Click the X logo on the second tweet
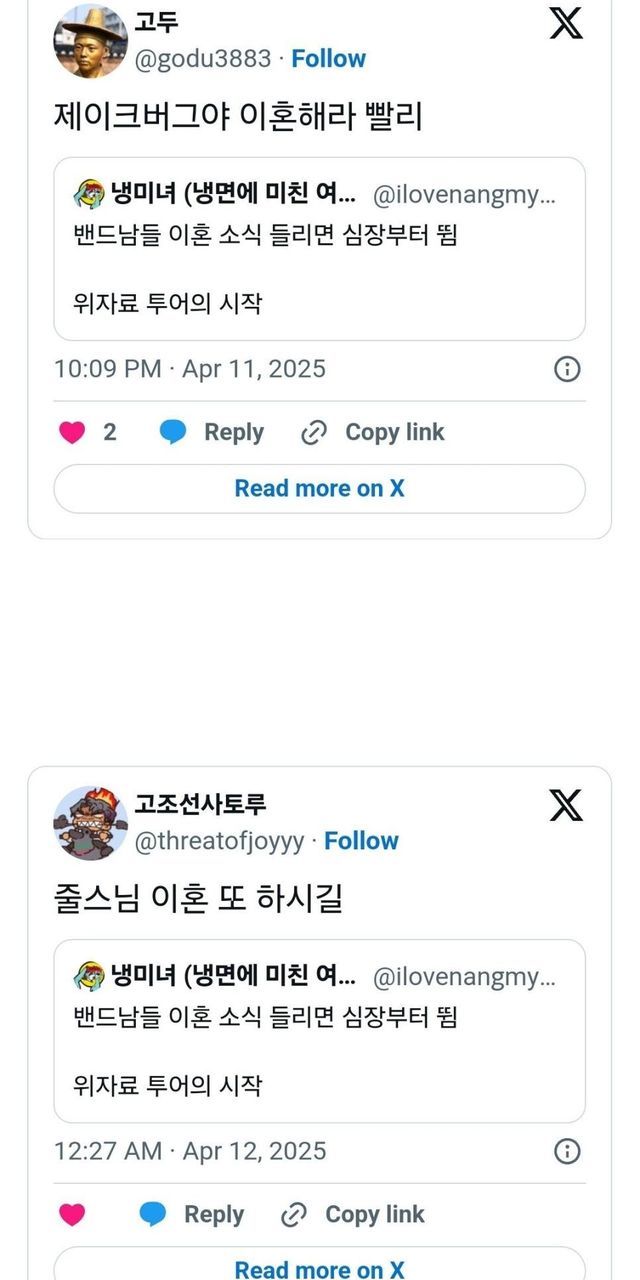This screenshot has height=1280, width=640. [566, 803]
